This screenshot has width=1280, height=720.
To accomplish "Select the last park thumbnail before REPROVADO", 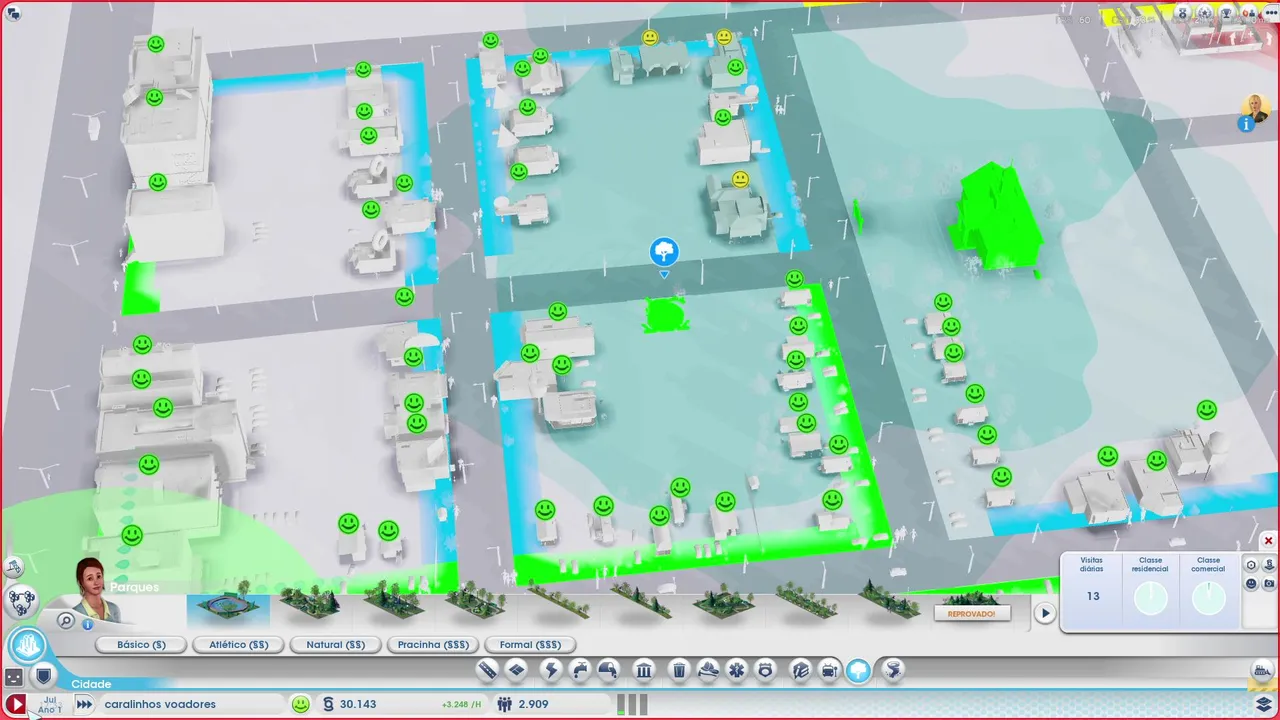I will (888, 601).
